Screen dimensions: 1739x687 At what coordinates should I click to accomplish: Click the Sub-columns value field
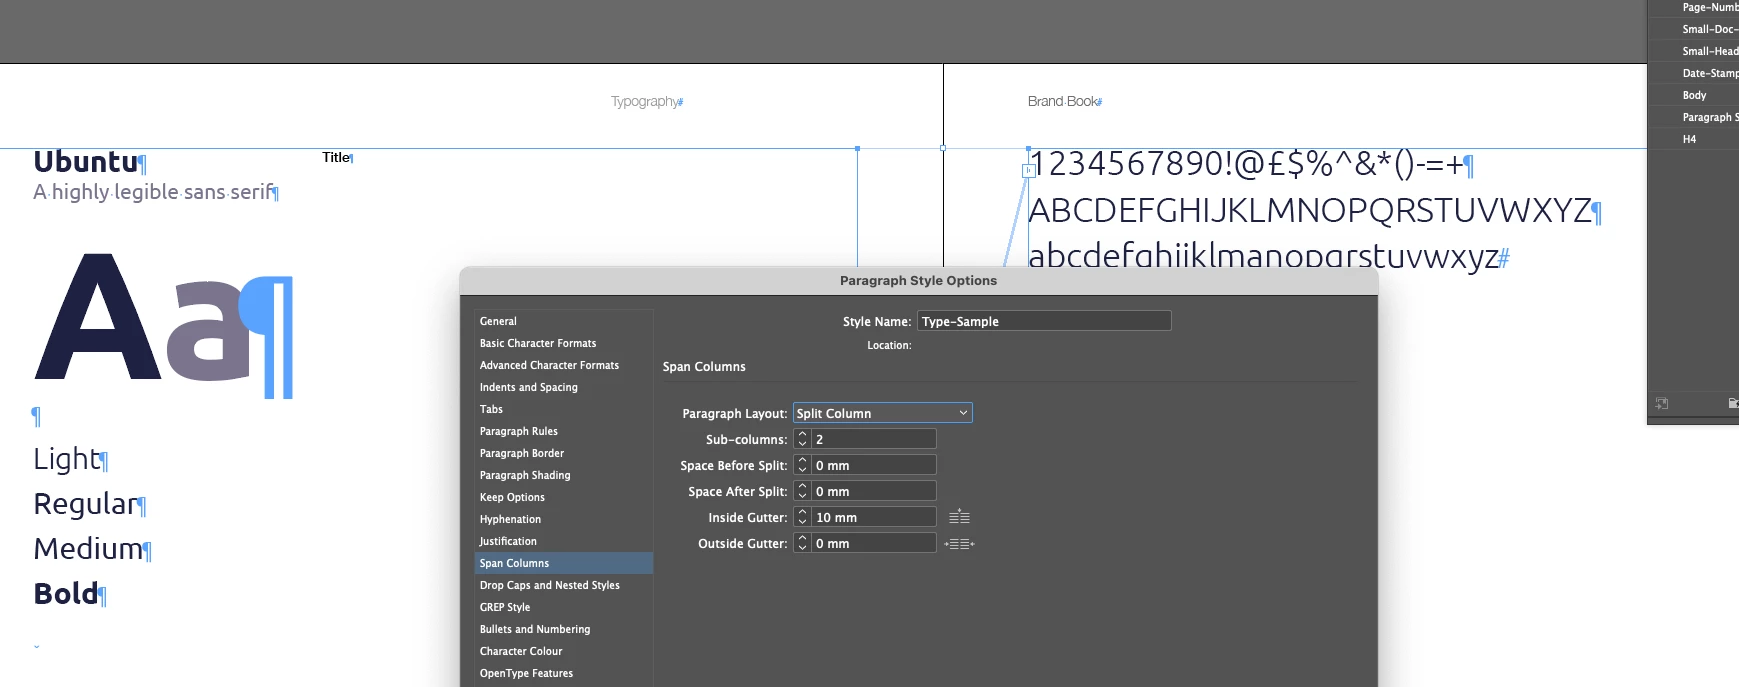874,439
